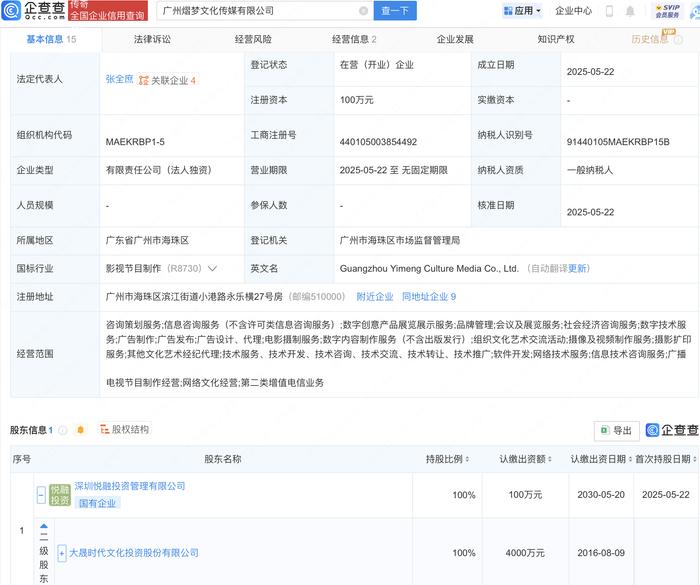Open the notification bell in the header
Image resolution: width=700 pixels, height=585 pixels.
[x=630, y=11]
